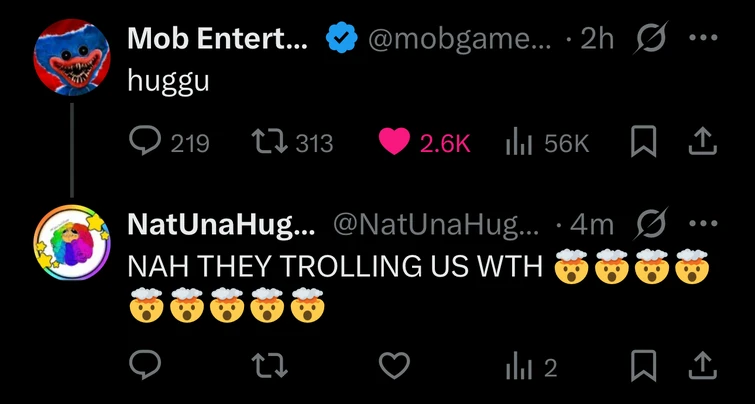Open more options for NatUnaHug reply

click(705, 225)
